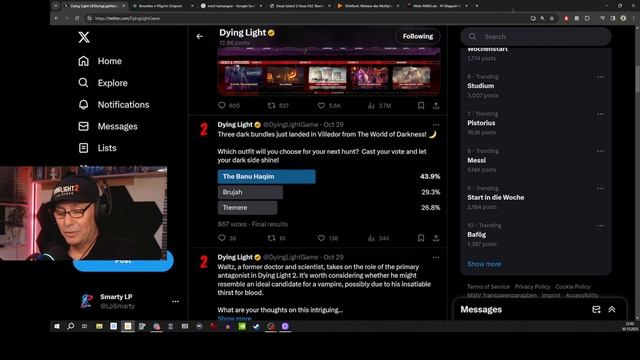The height and width of the screenshot is (360, 640).
Task: Open @DyingLightGame handle on the poll post
Action: click(291, 124)
